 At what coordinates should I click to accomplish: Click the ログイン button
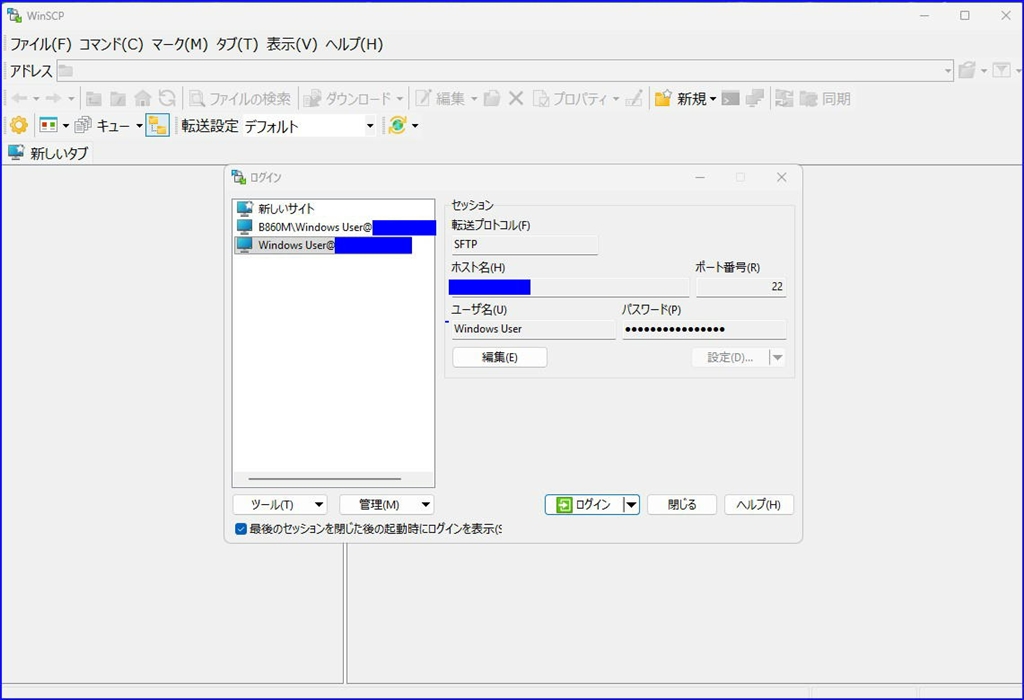coord(584,504)
